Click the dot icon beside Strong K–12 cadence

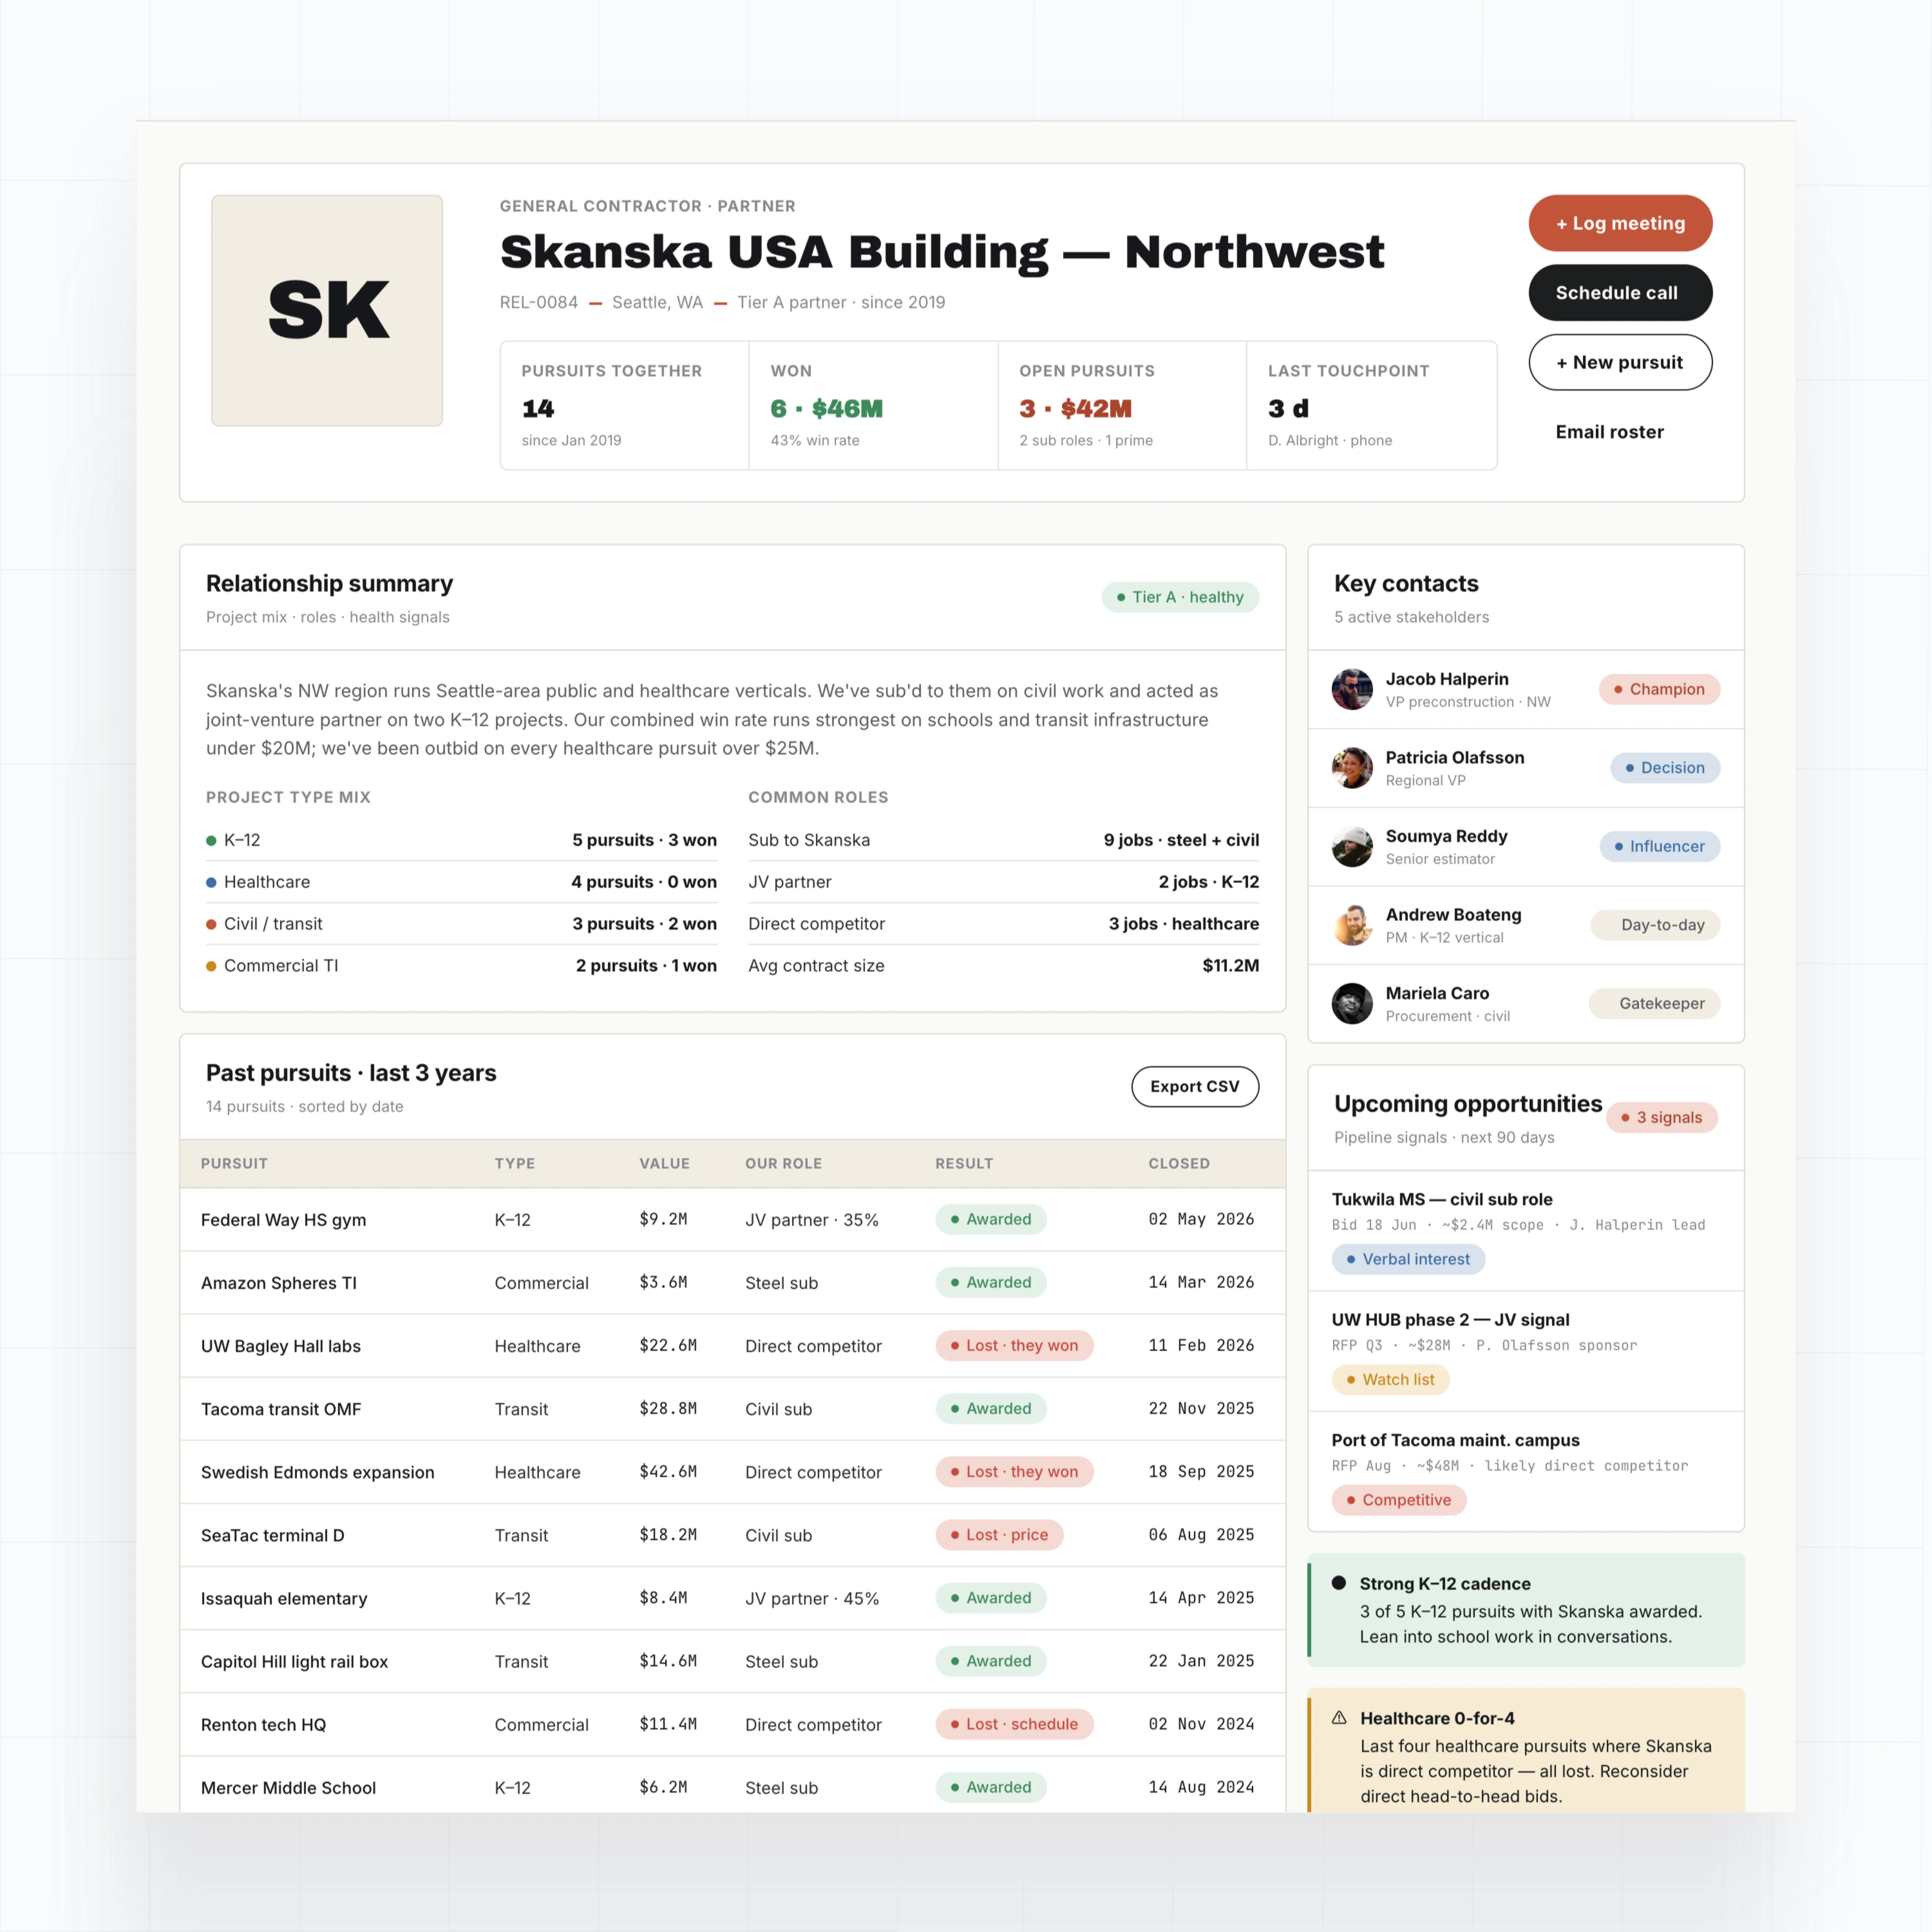point(1339,1583)
